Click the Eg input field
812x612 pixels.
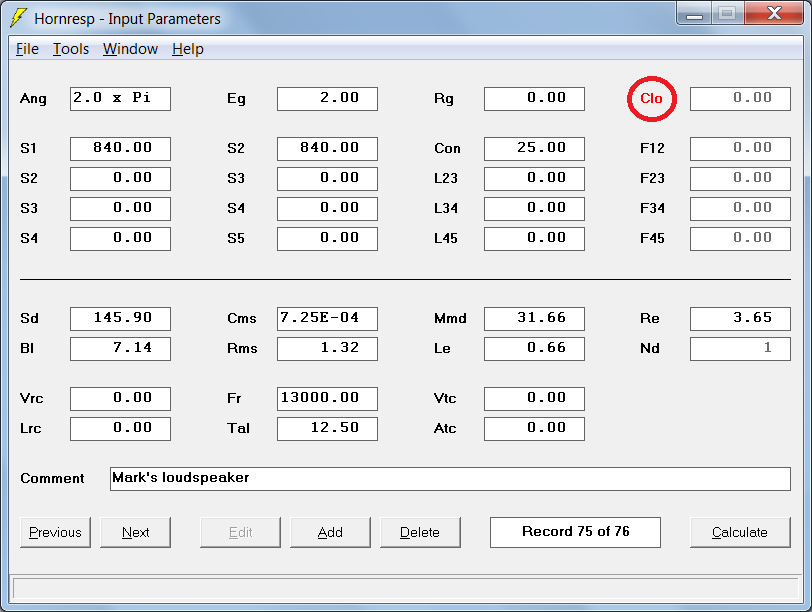pyautogui.click(x=327, y=99)
